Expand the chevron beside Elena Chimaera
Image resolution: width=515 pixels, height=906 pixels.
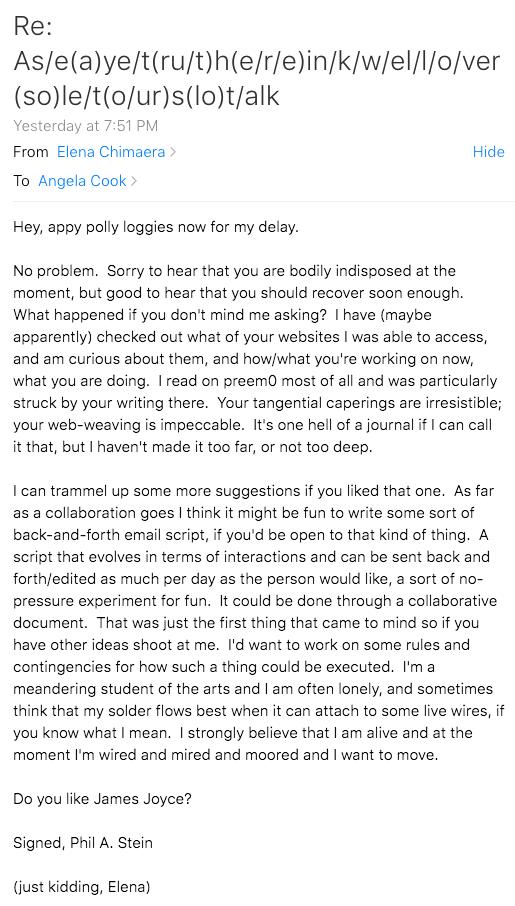coord(173,153)
